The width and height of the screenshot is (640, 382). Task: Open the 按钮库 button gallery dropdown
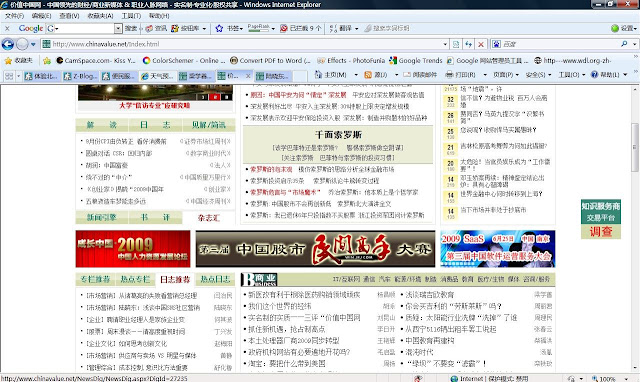click(x=204, y=29)
